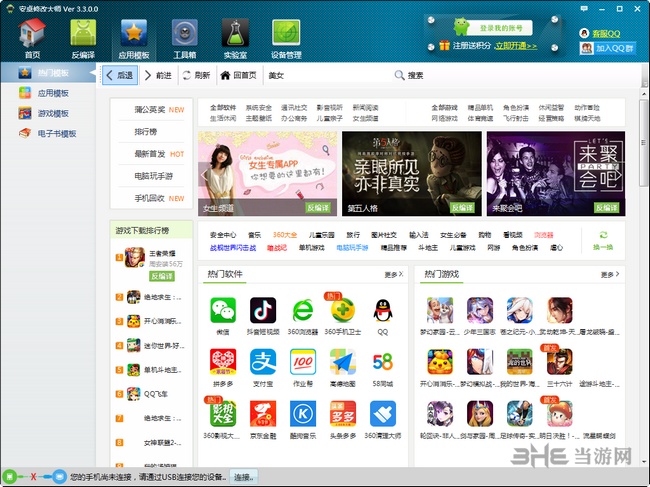Open the 实验室 flask icon
Viewport: 650px width, 487px height.
pos(235,39)
